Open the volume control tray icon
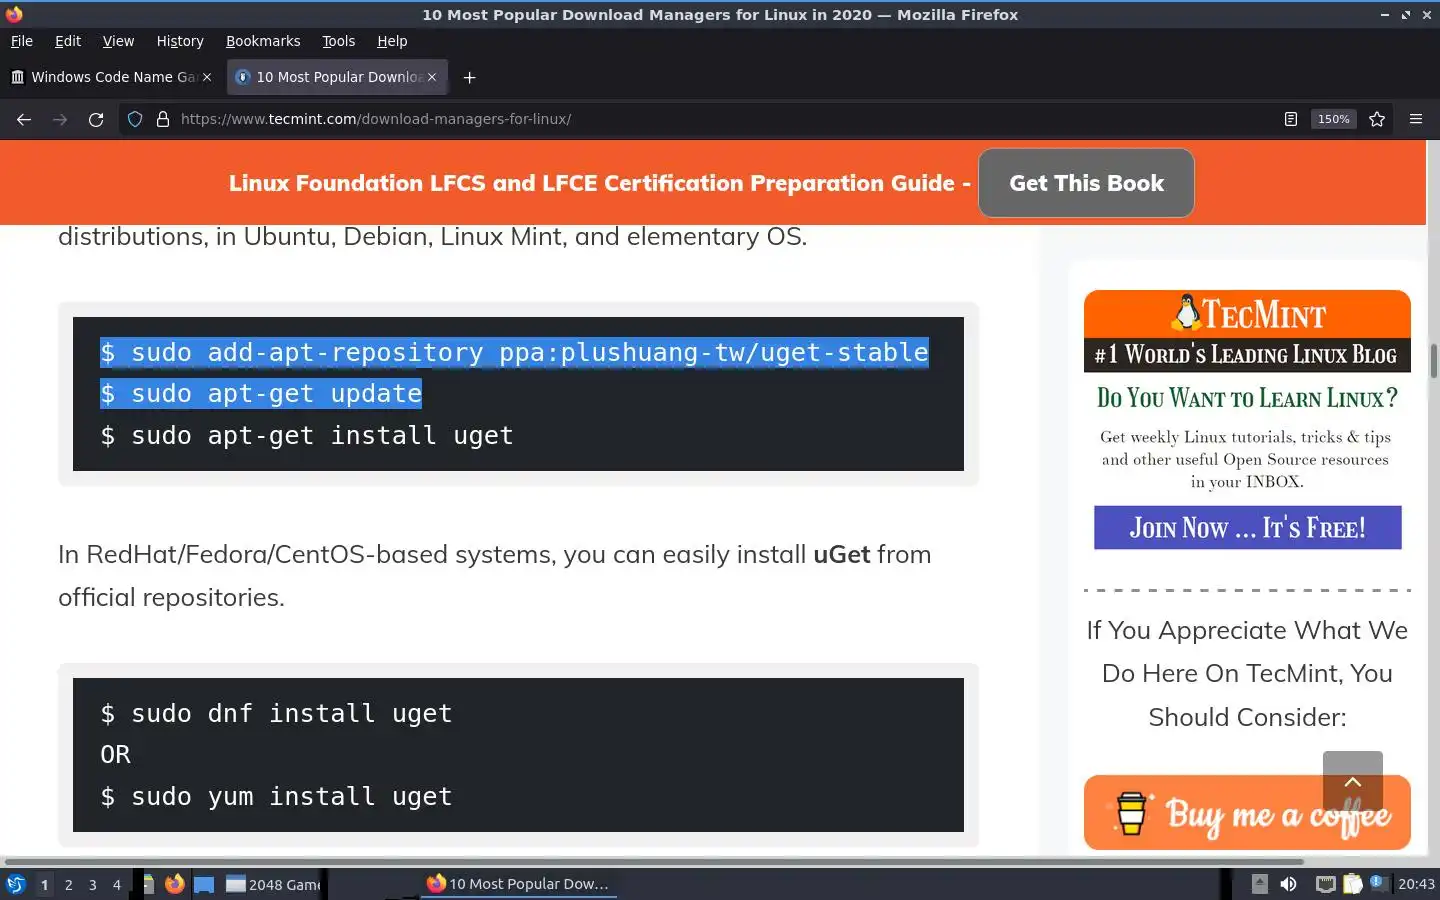 tap(1288, 884)
